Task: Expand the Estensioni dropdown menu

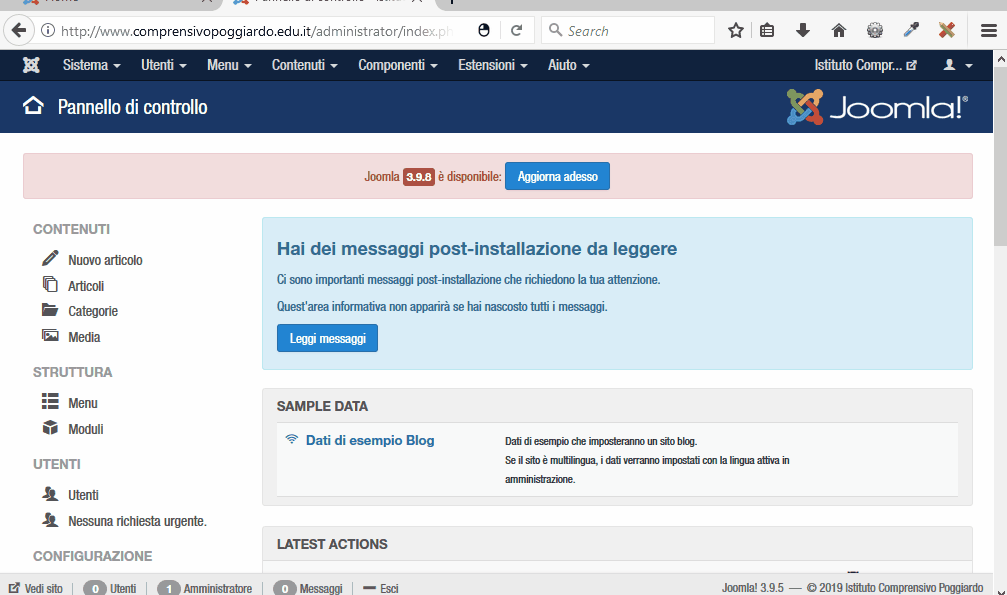Action: pos(493,65)
